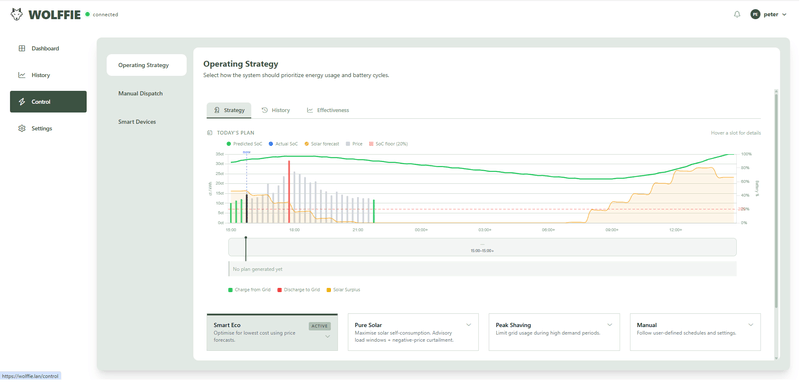Click the Effectiveness tab chart icon

(x=310, y=110)
